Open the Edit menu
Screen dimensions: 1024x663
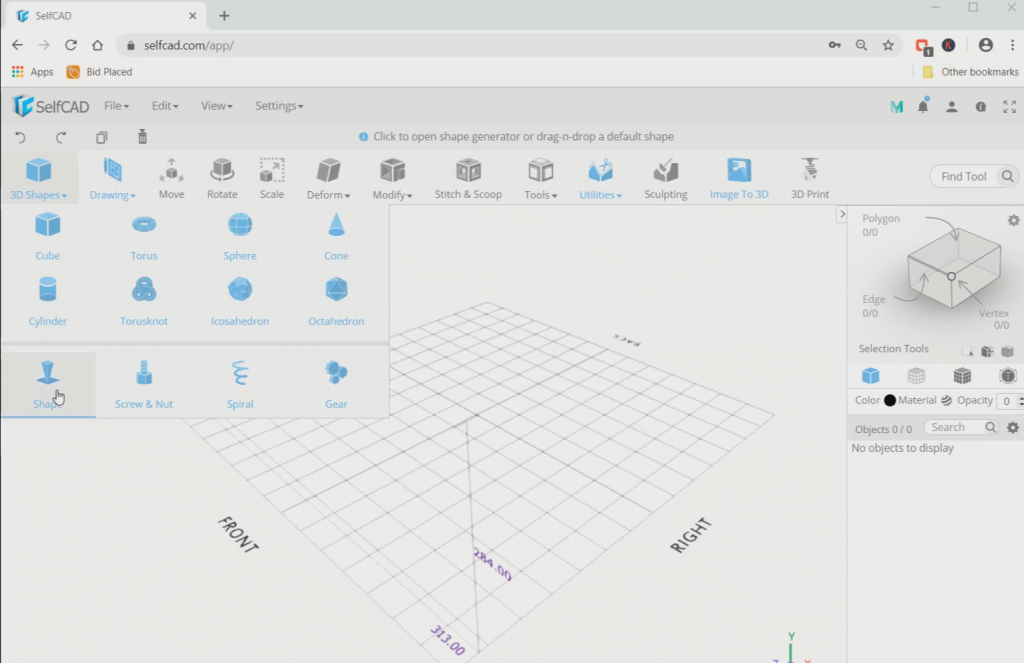pos(166,105)
